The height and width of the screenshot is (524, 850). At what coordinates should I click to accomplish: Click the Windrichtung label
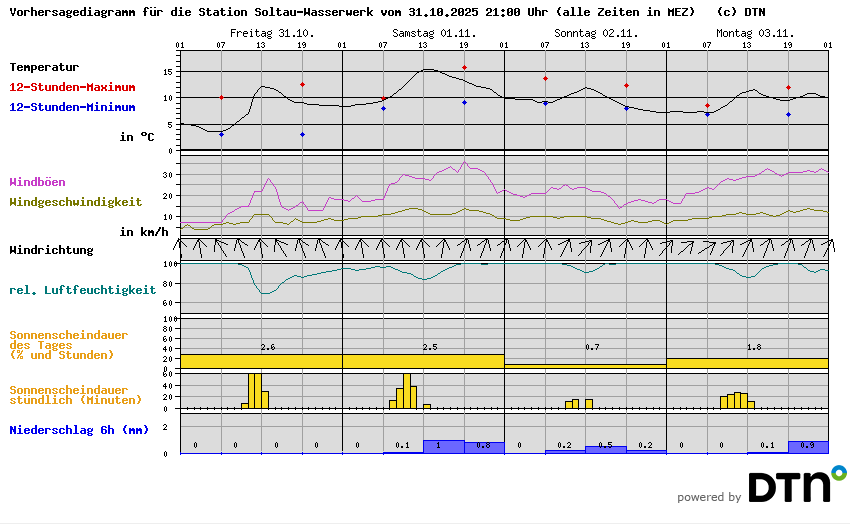coord(51,250)
